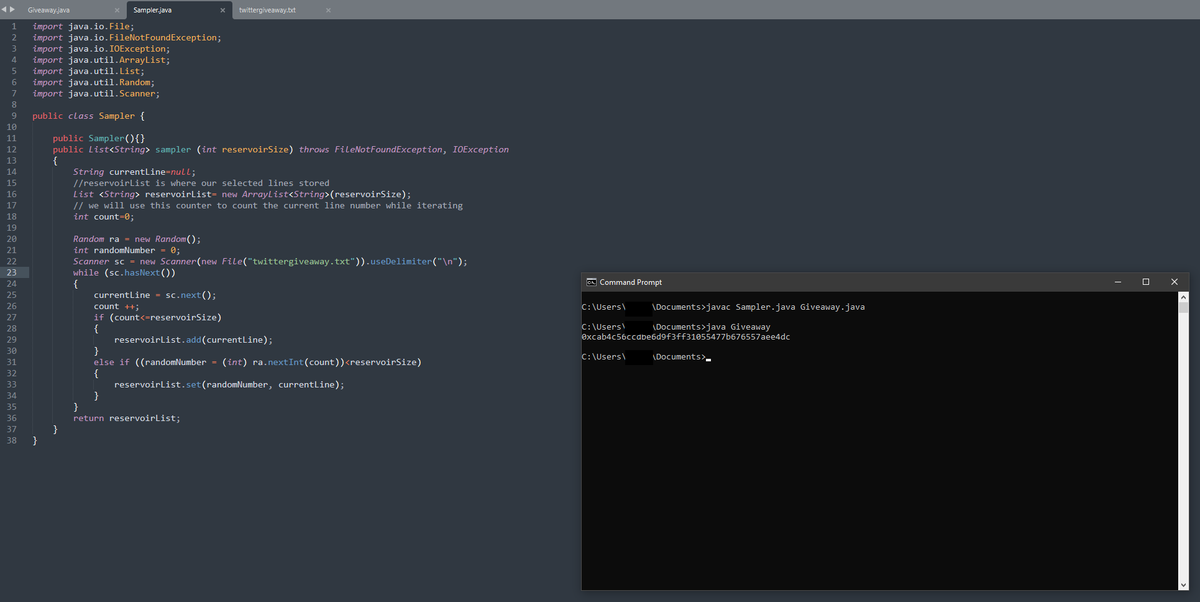Close the Command Prompt window

[1174, 282]
